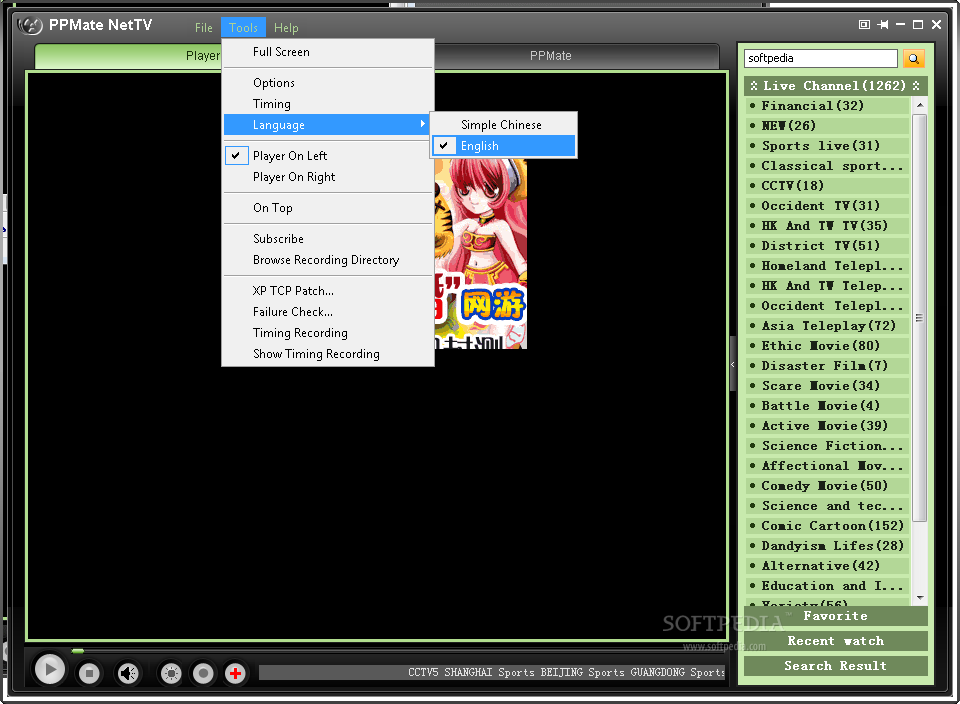The width and height of the screenshot is (960, 704).
Task: Click the channel list scrollbar thumb
Action: pos(920,317)
